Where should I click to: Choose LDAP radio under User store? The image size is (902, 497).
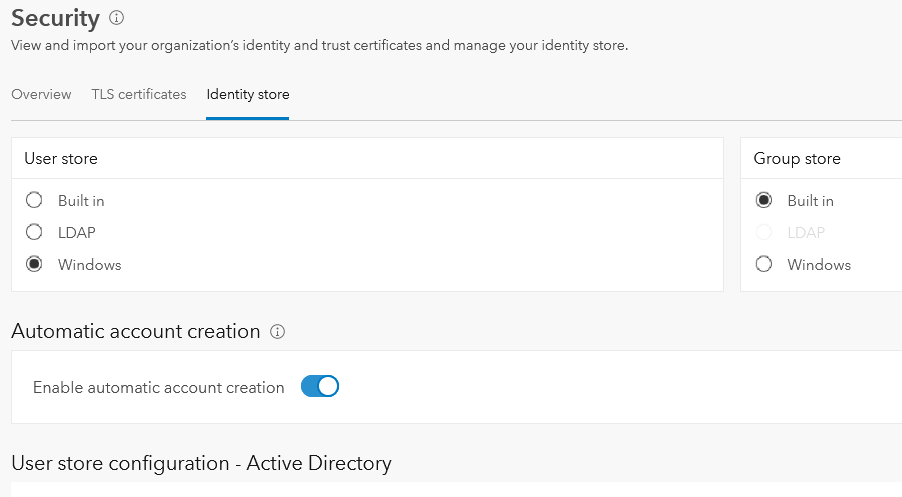[x=34, y=232]
